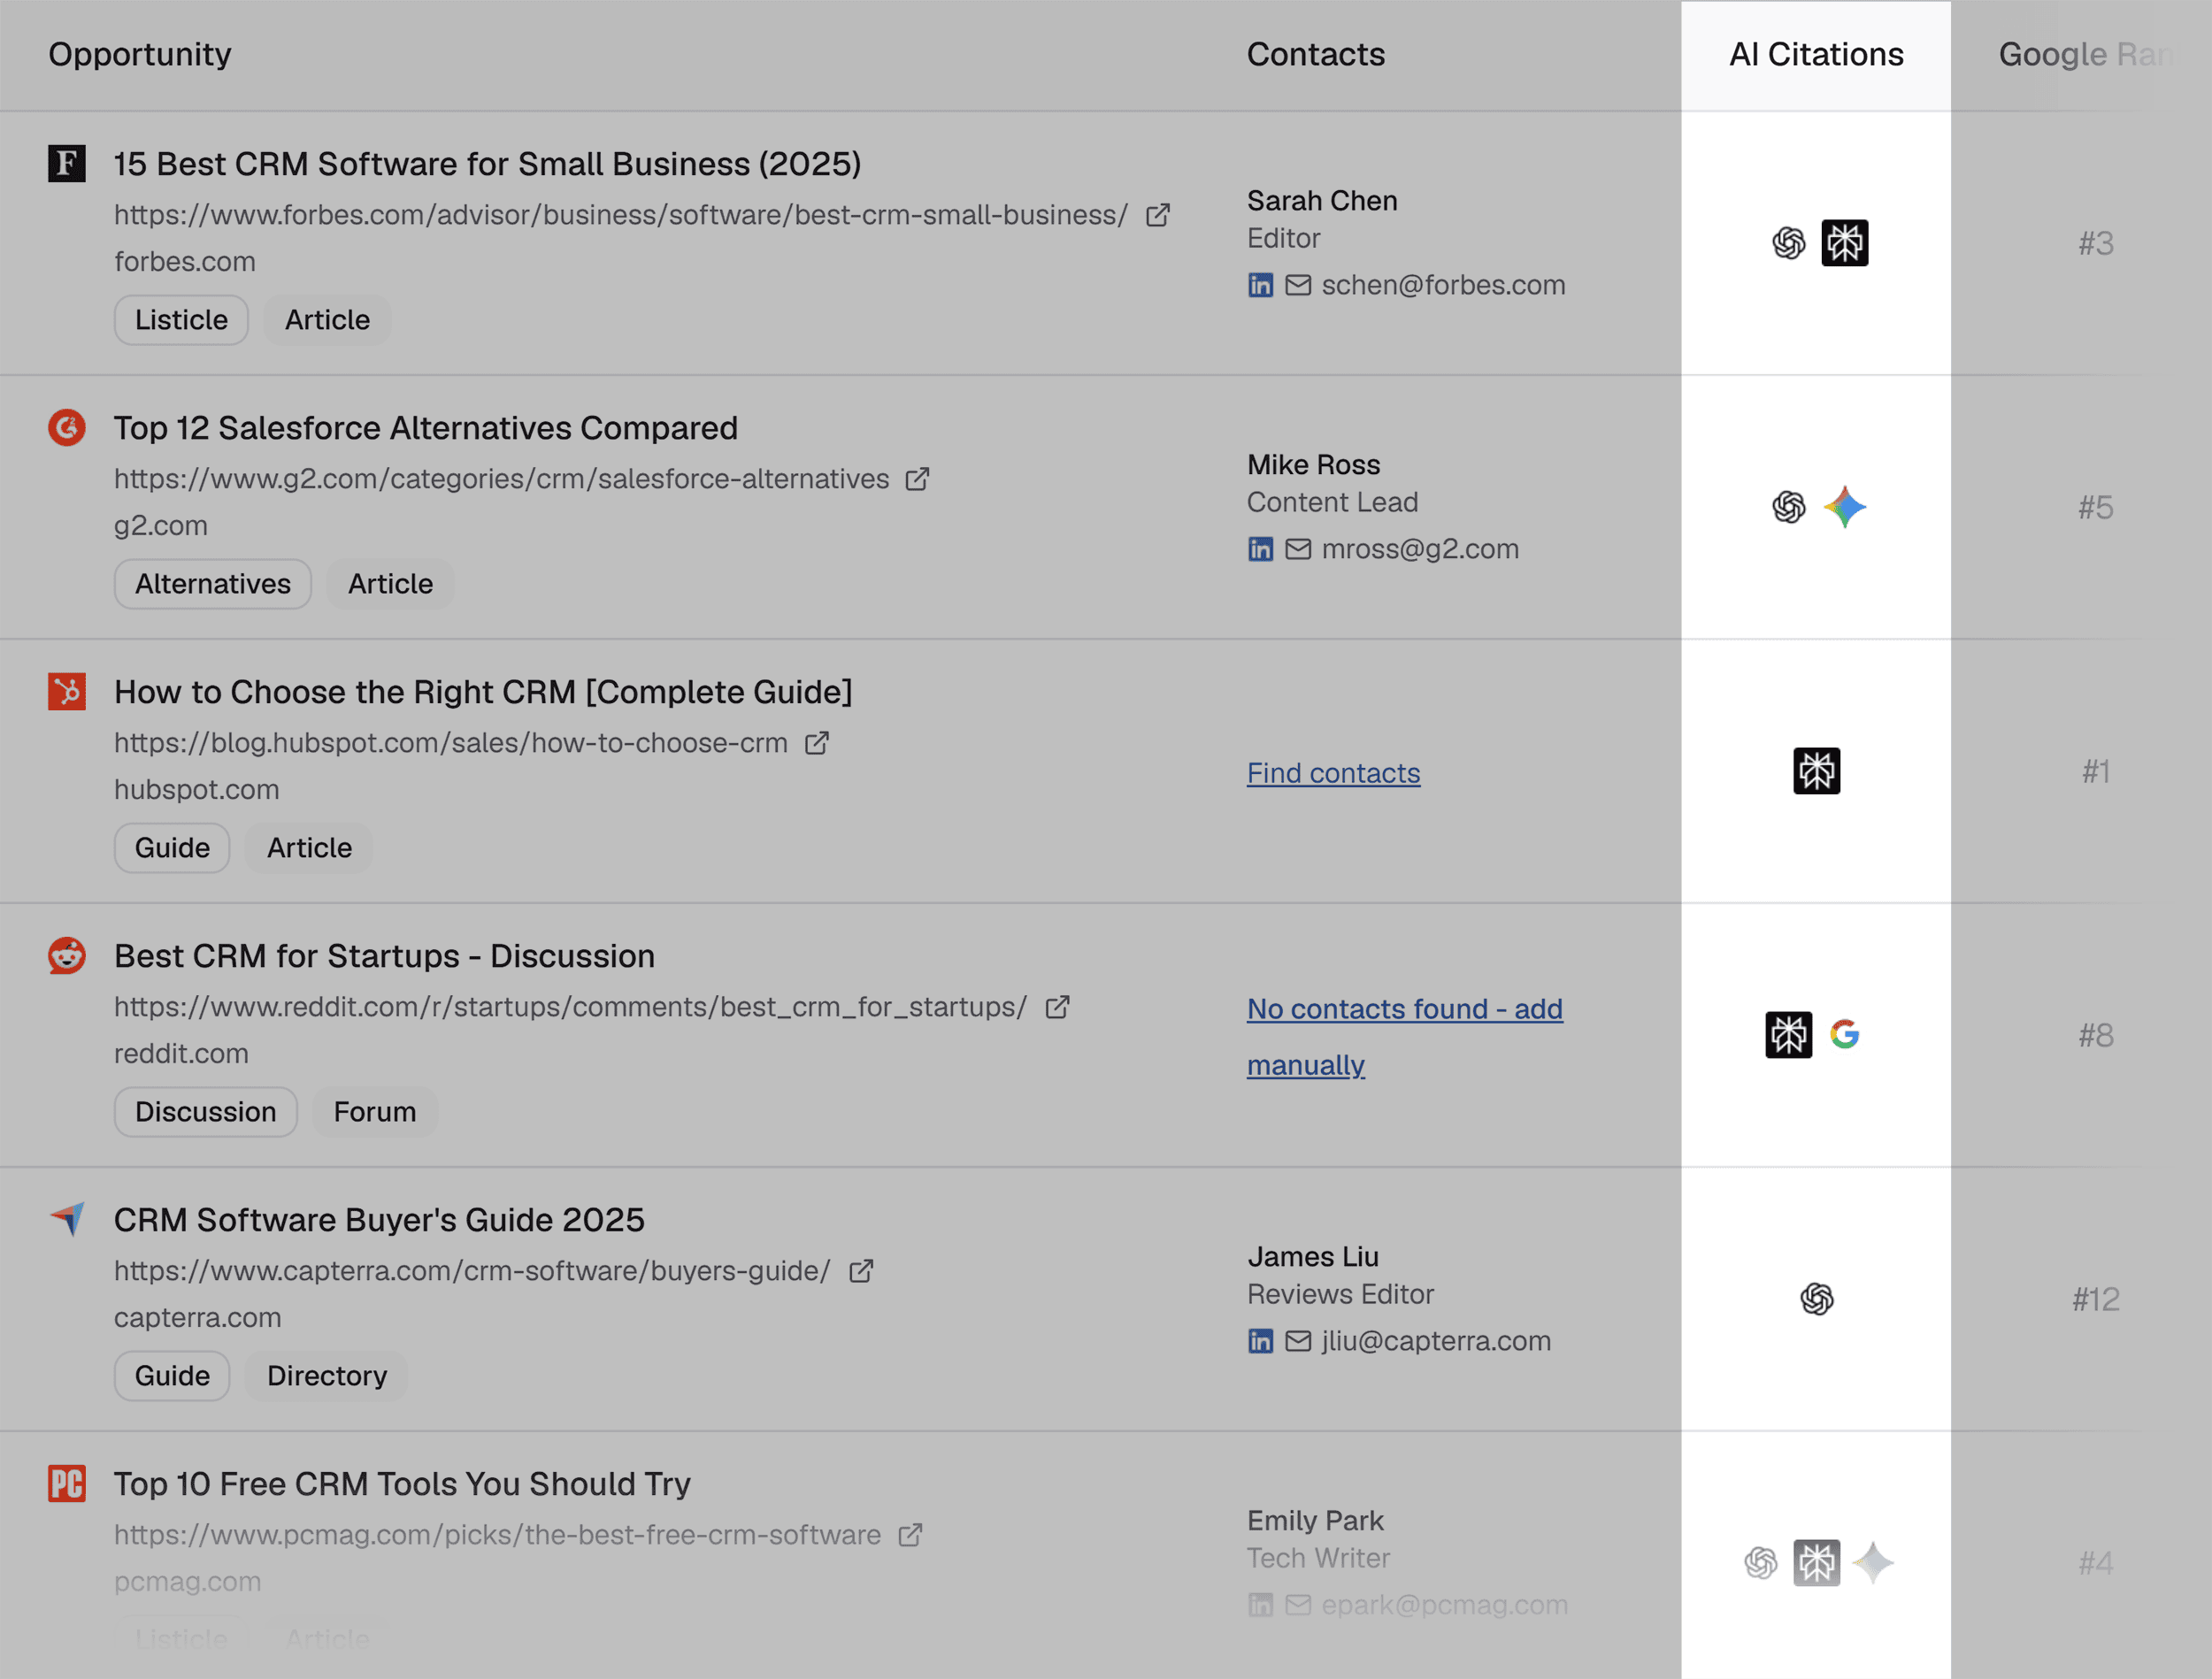Open the Capterra buyers-guide external link icon
This screenshot has height=1679, width=2212.
click(x=861, y=1271)
